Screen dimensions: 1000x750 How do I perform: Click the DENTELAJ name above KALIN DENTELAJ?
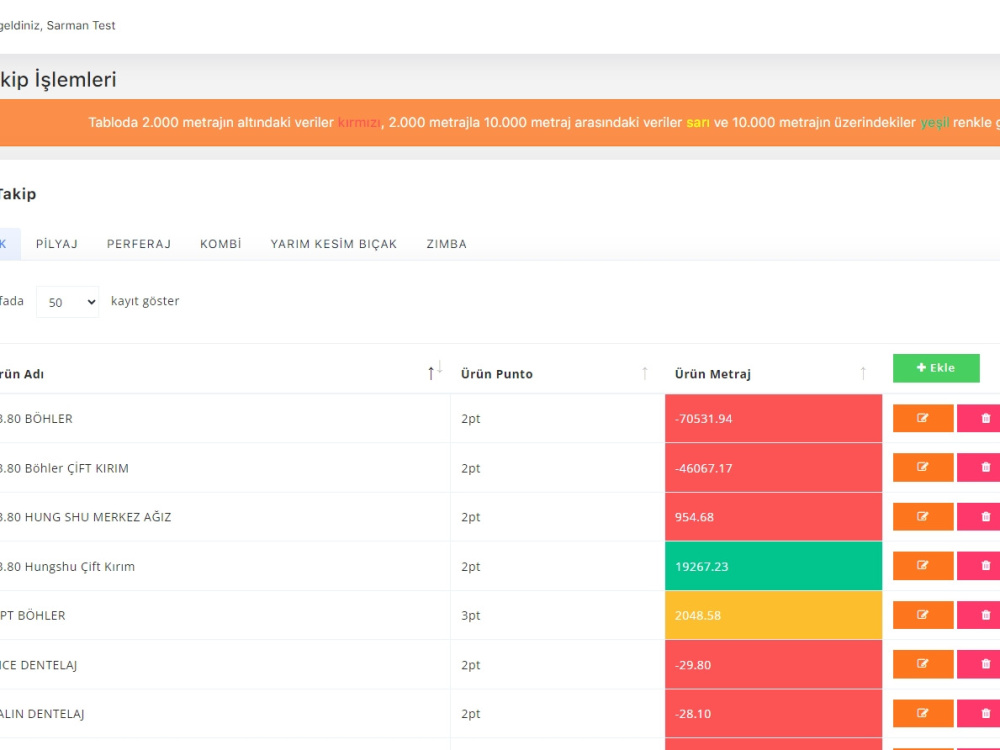[x=38, y=665]
